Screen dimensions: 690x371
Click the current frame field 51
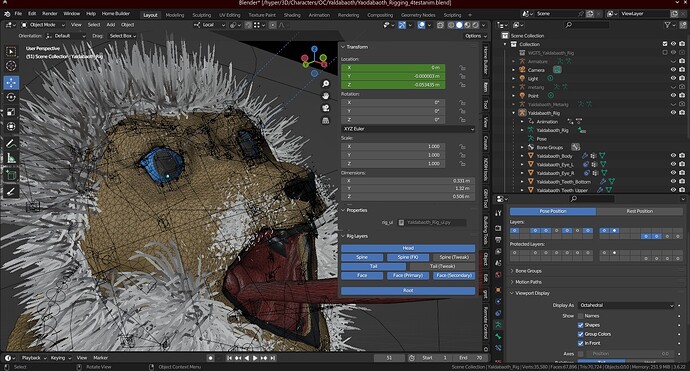(x=389, y=358)
